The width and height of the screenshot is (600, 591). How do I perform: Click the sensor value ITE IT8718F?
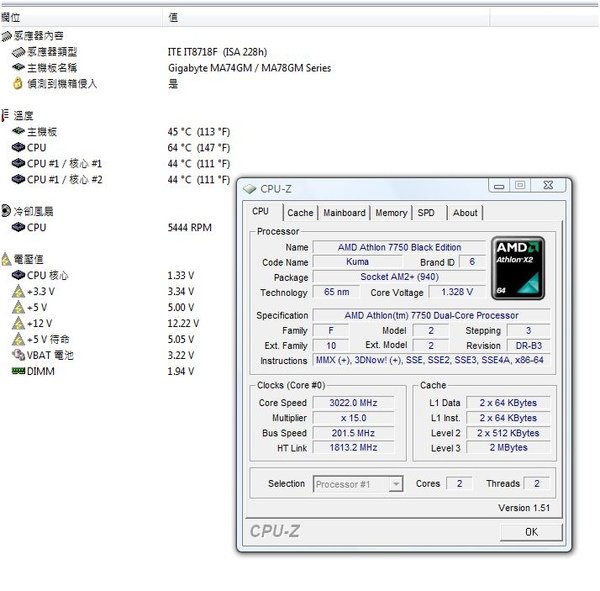[x=217, y=52]
